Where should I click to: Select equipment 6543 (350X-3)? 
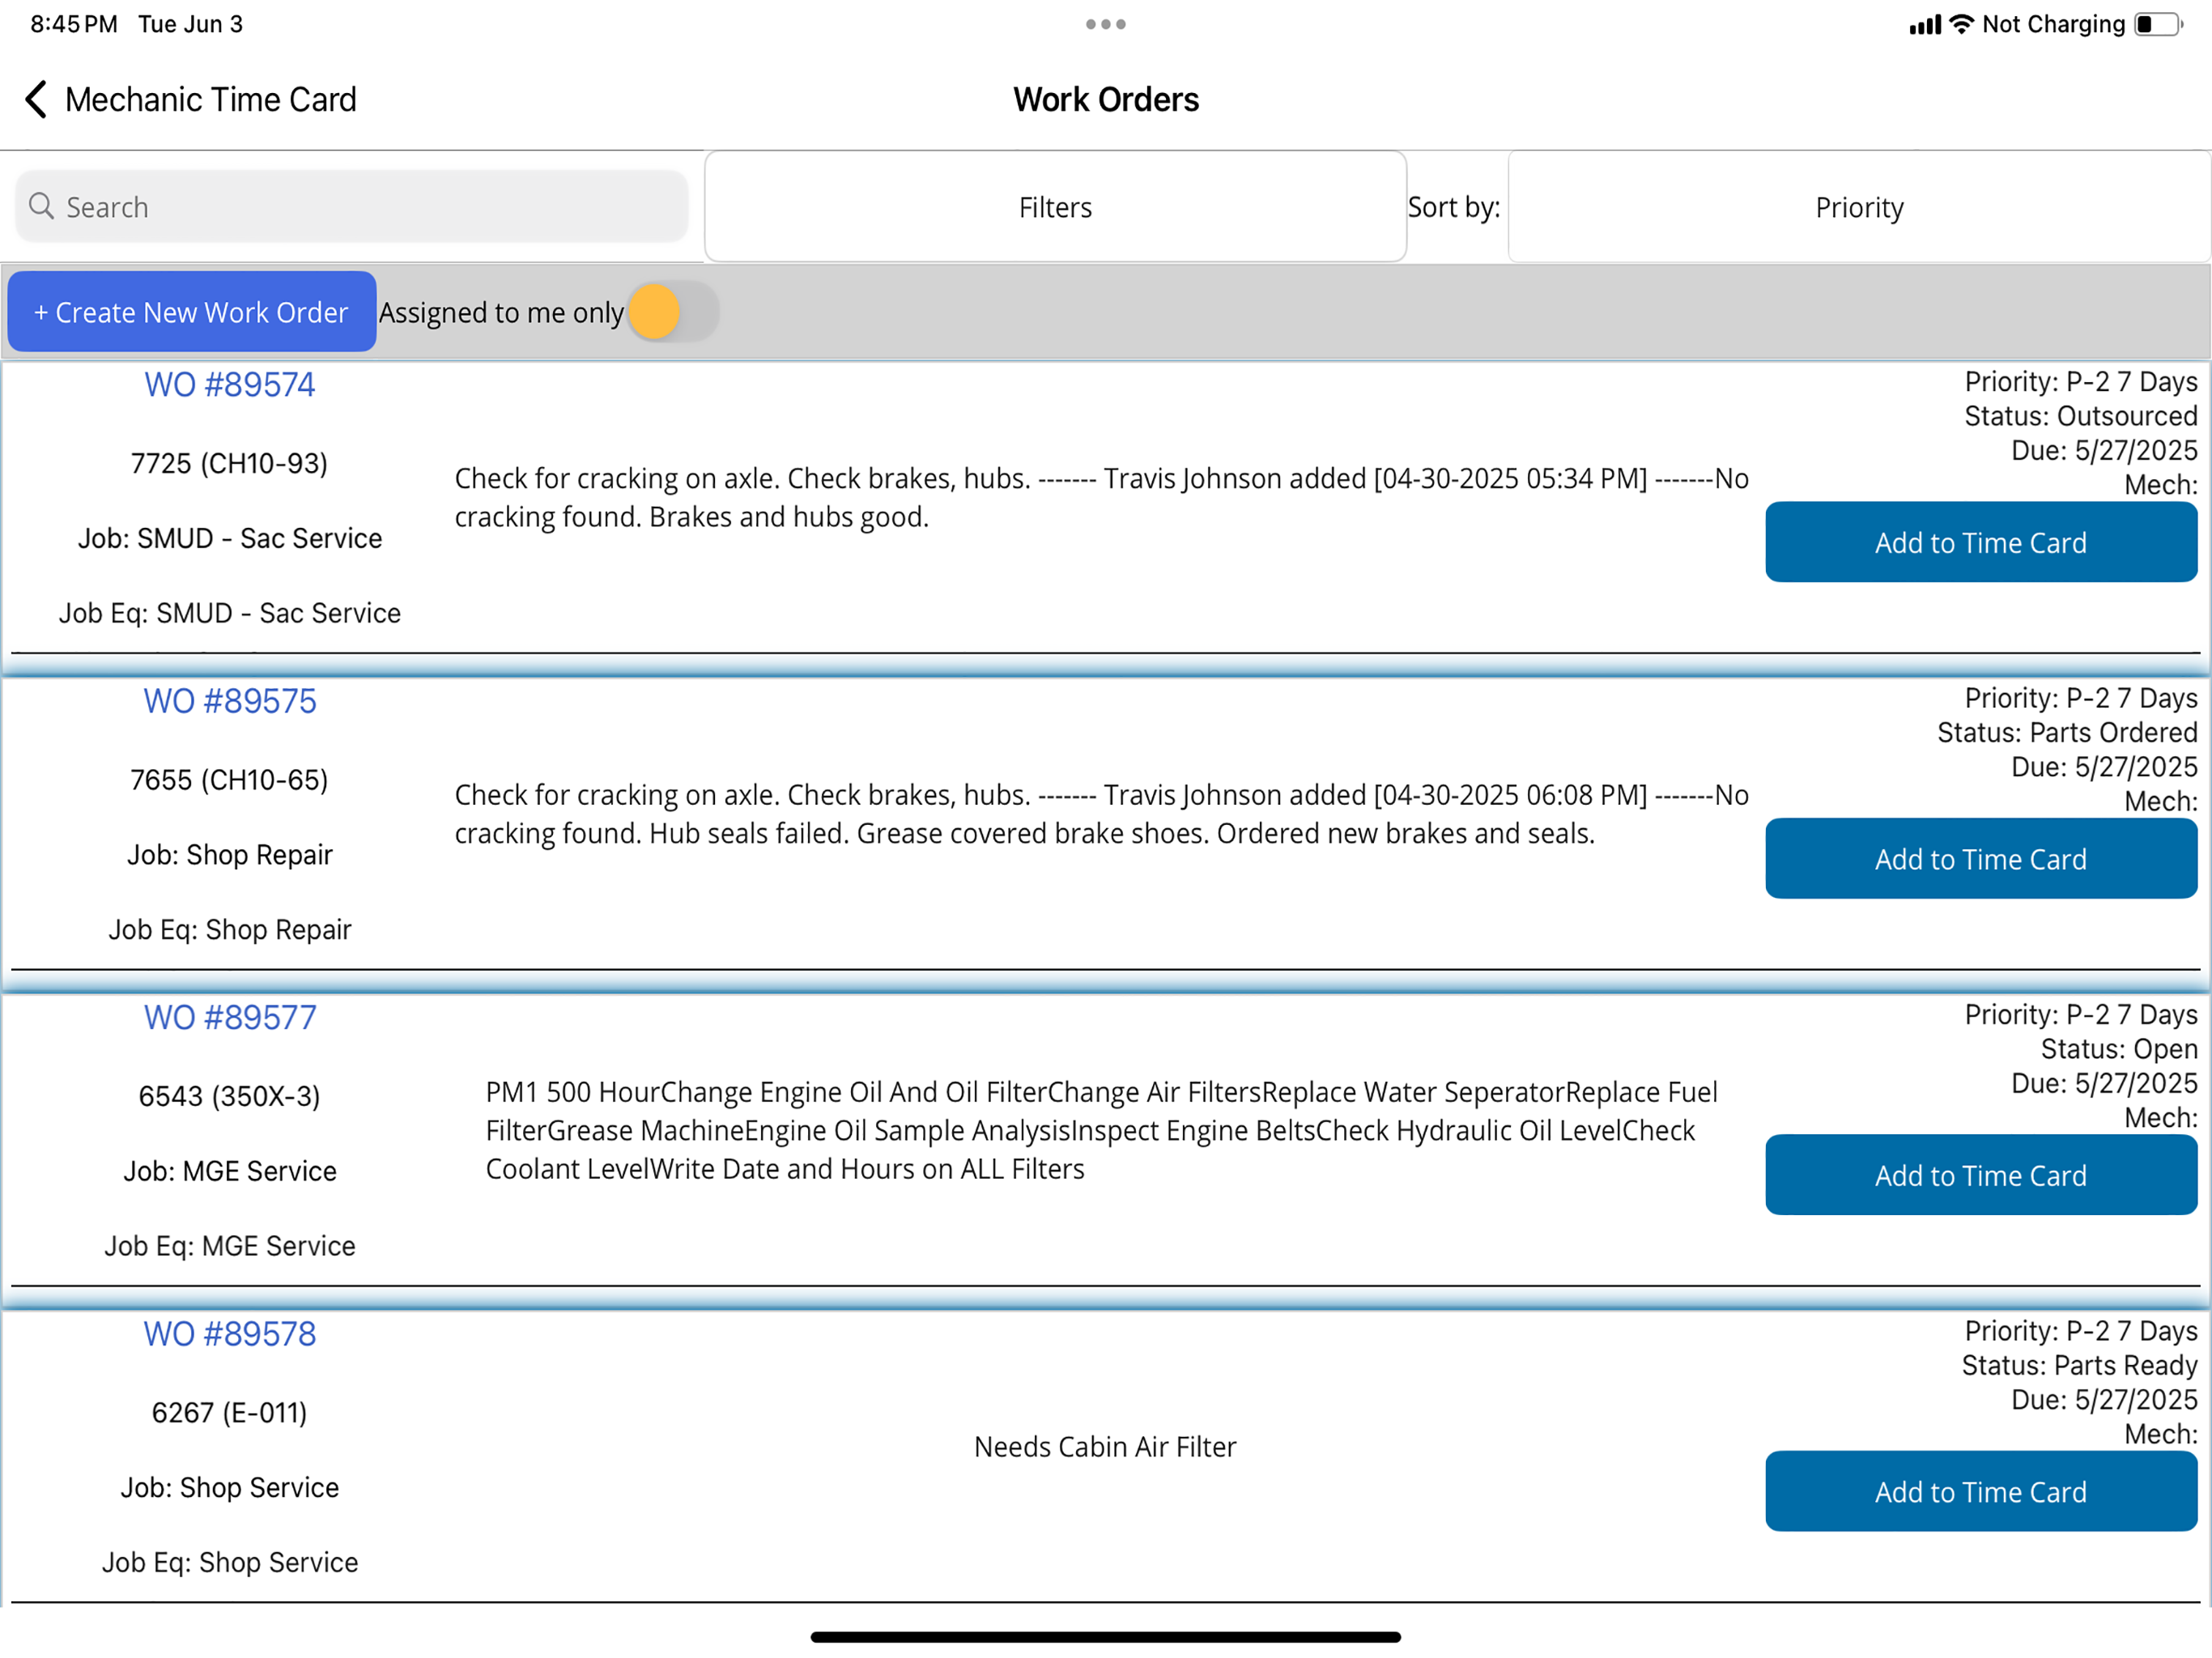(x=230, y=1097)
